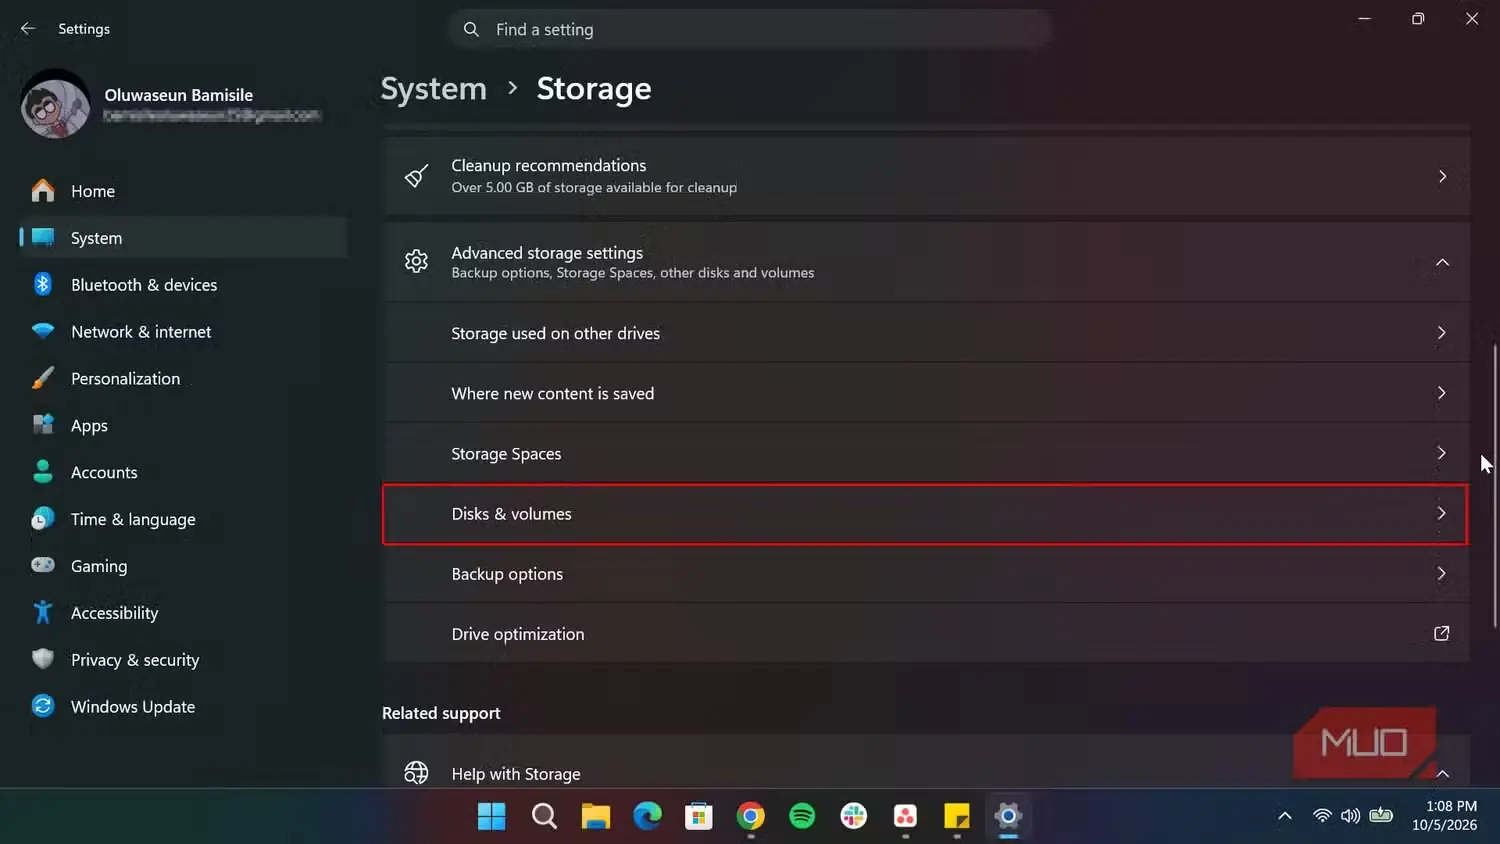The width and height of the screenshot is (1500, 844).
Task: Click System in the breadcrumb
Action: click(433, 89)
